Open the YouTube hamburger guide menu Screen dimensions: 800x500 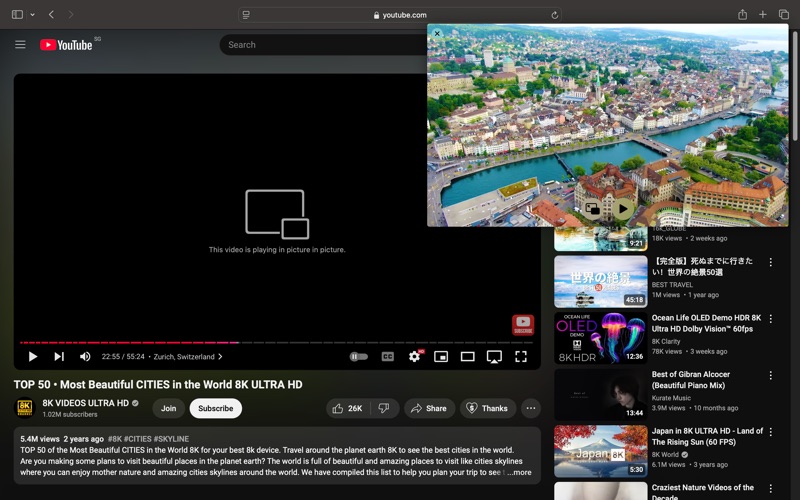[x=20, y=45]
